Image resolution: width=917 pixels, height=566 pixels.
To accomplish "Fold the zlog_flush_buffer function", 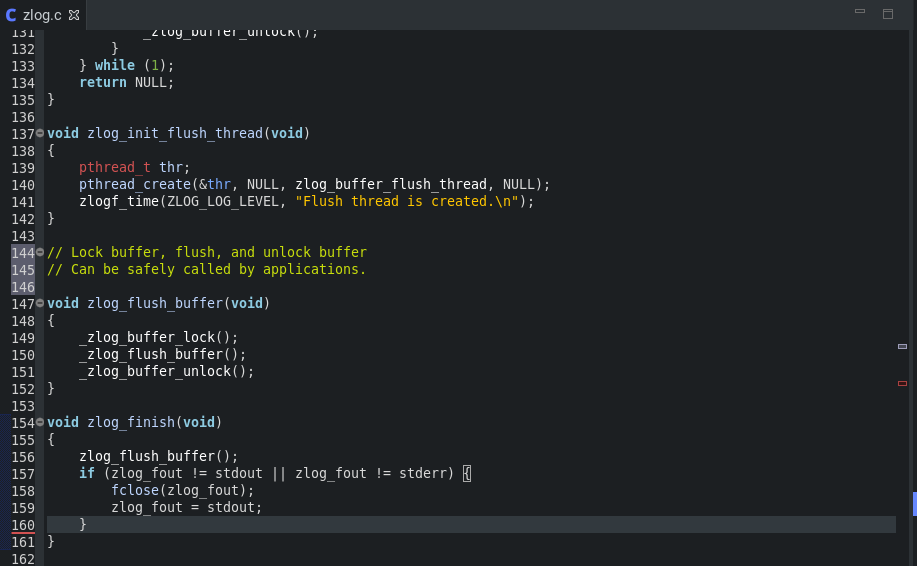I will coord(40,304).
